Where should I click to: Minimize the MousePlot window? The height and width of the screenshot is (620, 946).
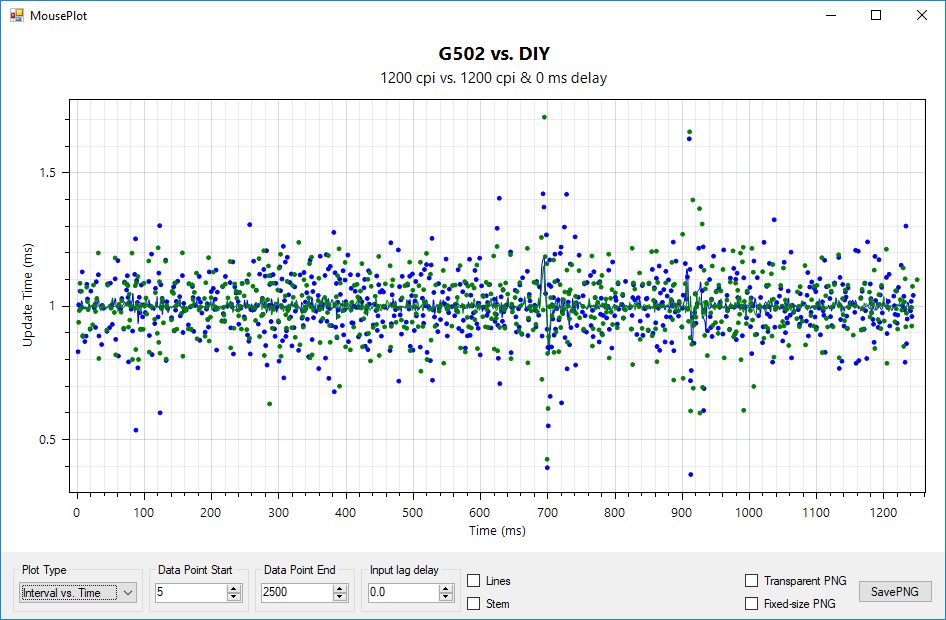[x=829, y=16]
